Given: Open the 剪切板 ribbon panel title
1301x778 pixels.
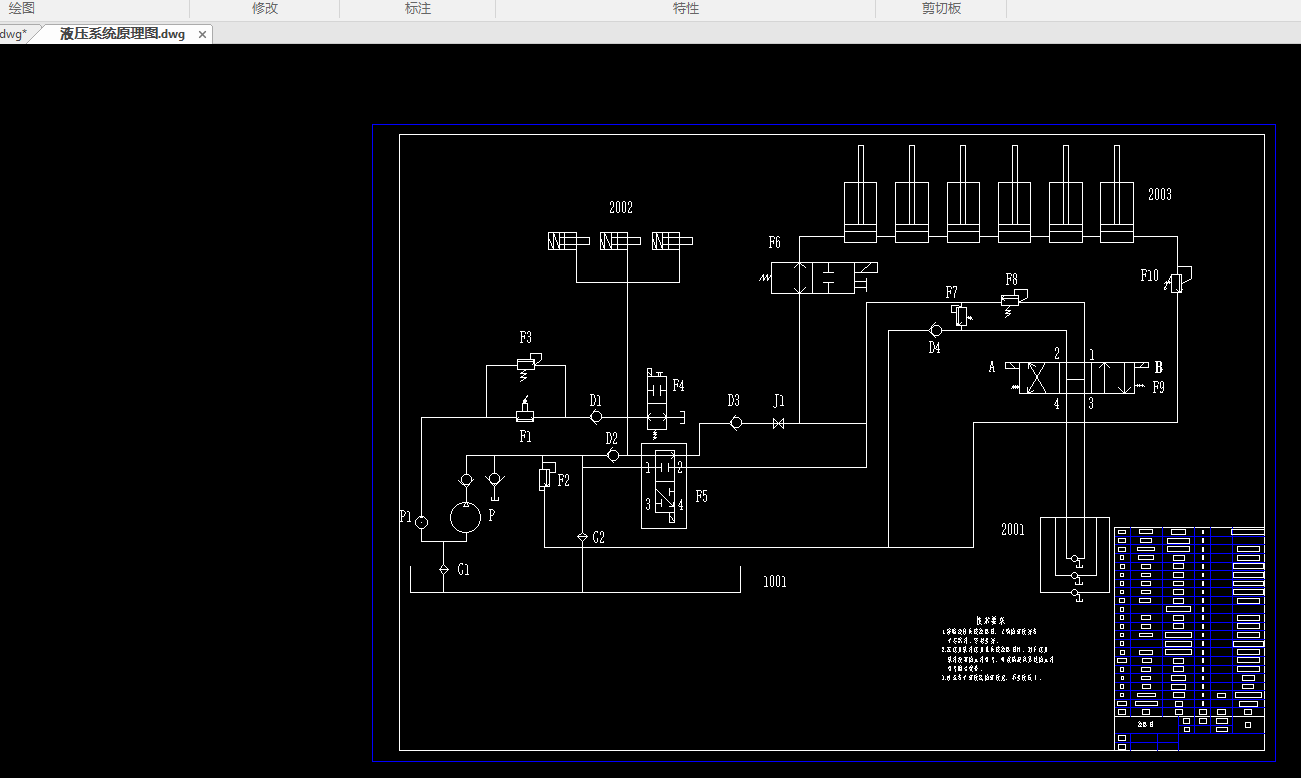Looking at the screenshot, I should click(x=941, y=8).
